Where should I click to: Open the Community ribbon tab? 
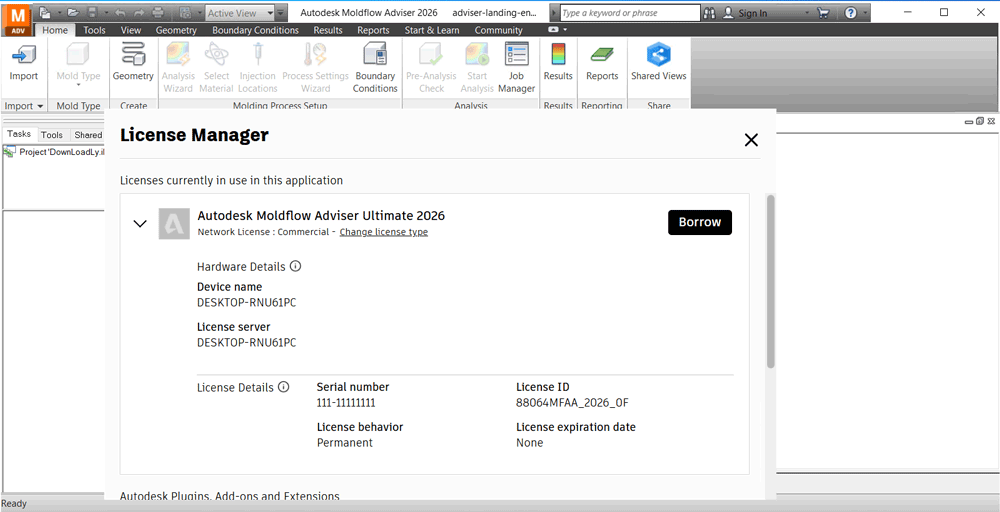click(x=498, y=30)
